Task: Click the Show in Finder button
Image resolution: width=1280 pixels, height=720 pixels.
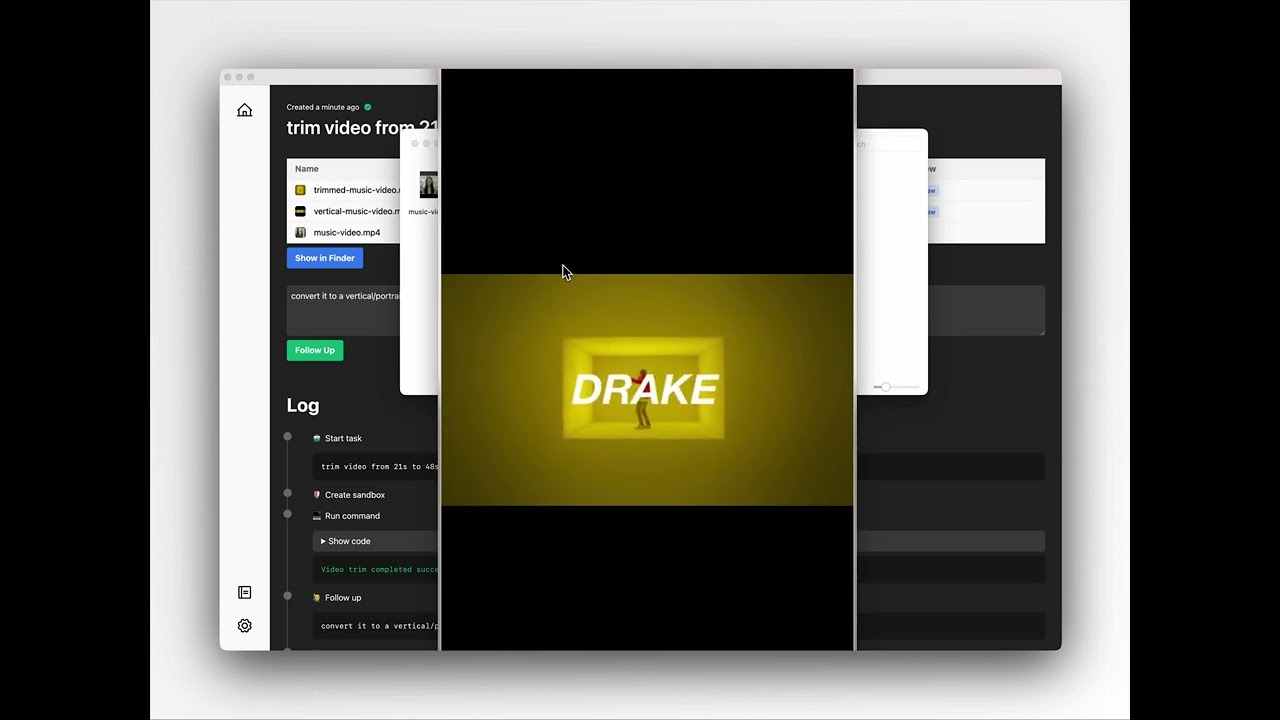Action: [x=325, y=258]
